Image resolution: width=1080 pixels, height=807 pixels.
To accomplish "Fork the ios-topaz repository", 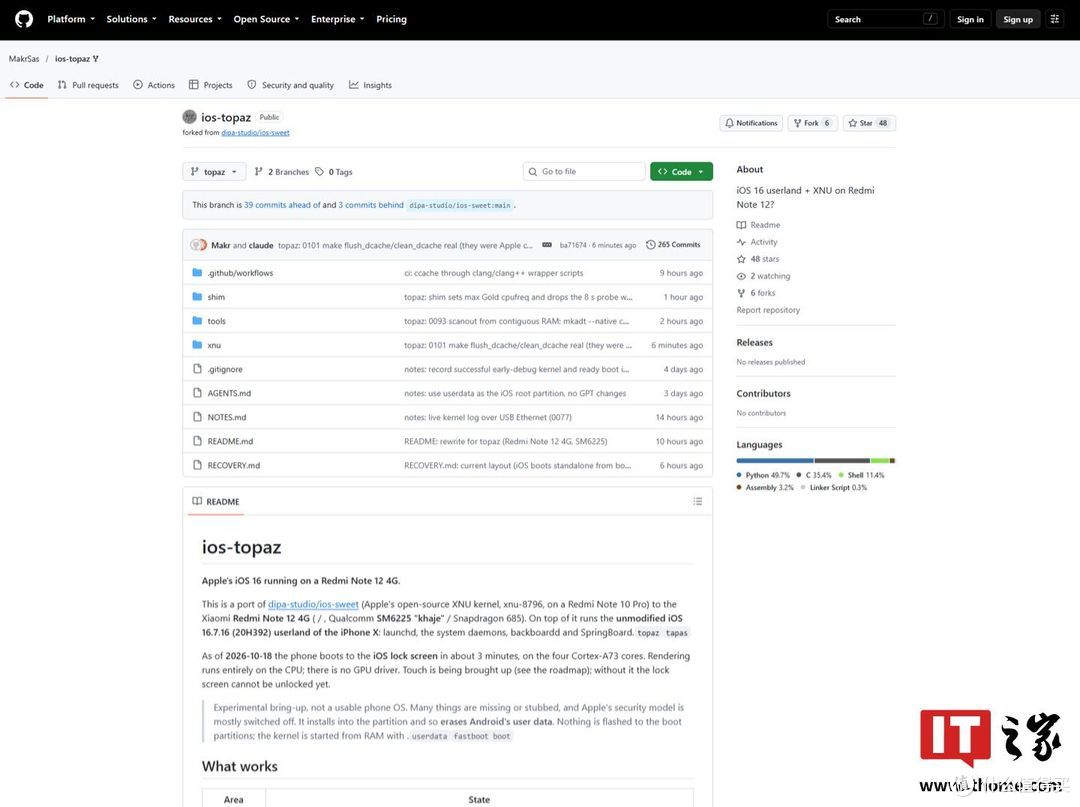I will 812,123.
